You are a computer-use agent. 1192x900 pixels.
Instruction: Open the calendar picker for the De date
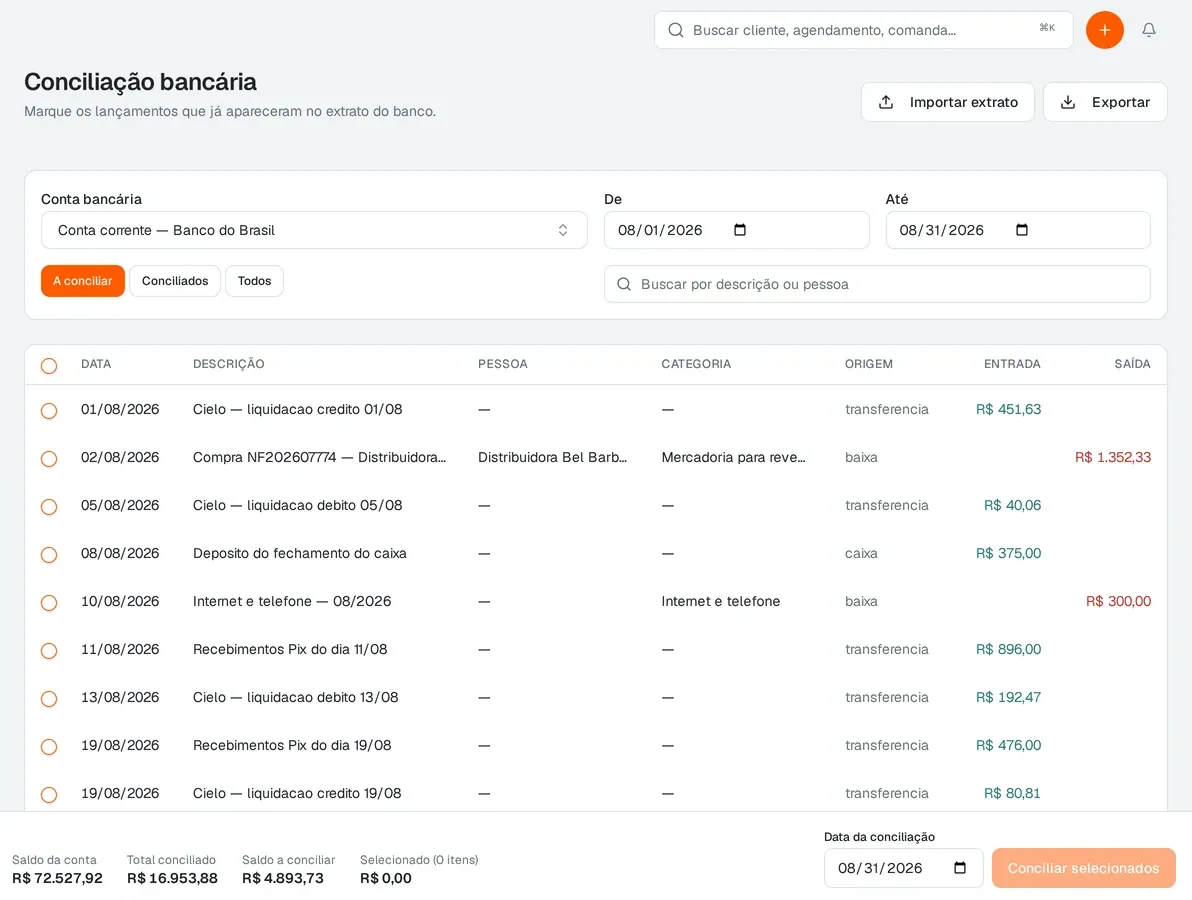pyautogui.click(x=740, y=230)
